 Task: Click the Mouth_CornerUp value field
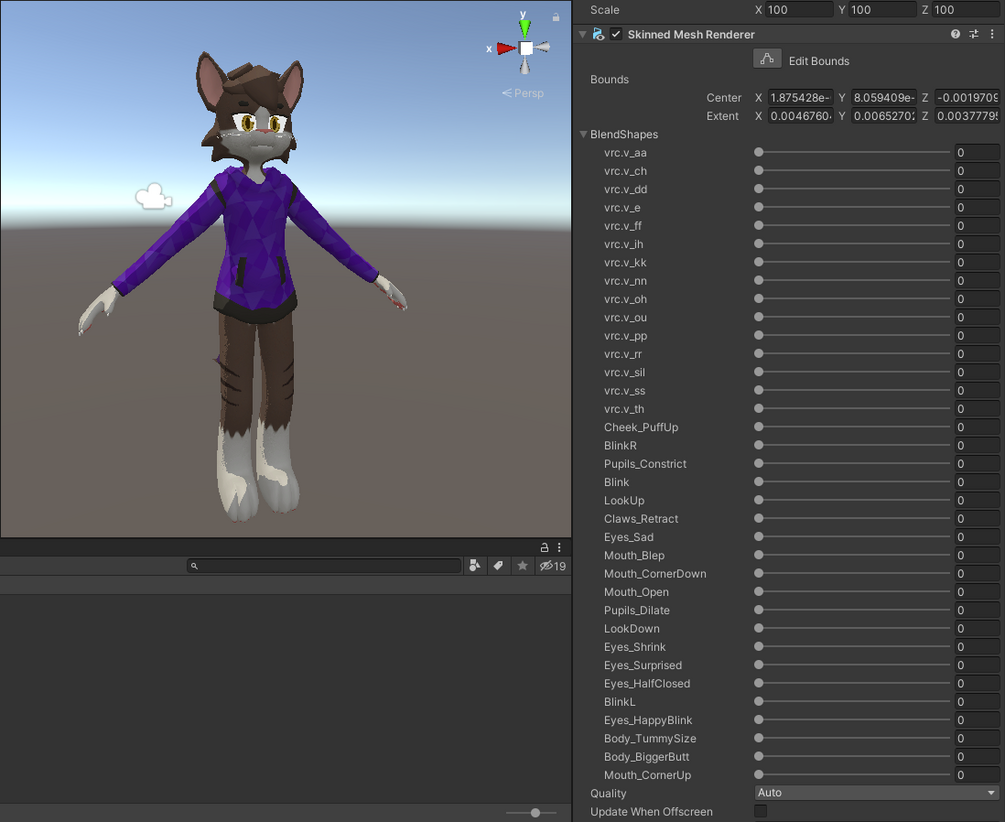point(977,775)
